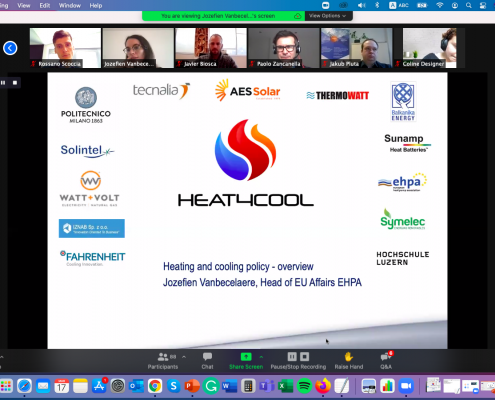Open the Edit menu
The height and width of the screenshot is (400, 495).
click(x=45, y=5)
